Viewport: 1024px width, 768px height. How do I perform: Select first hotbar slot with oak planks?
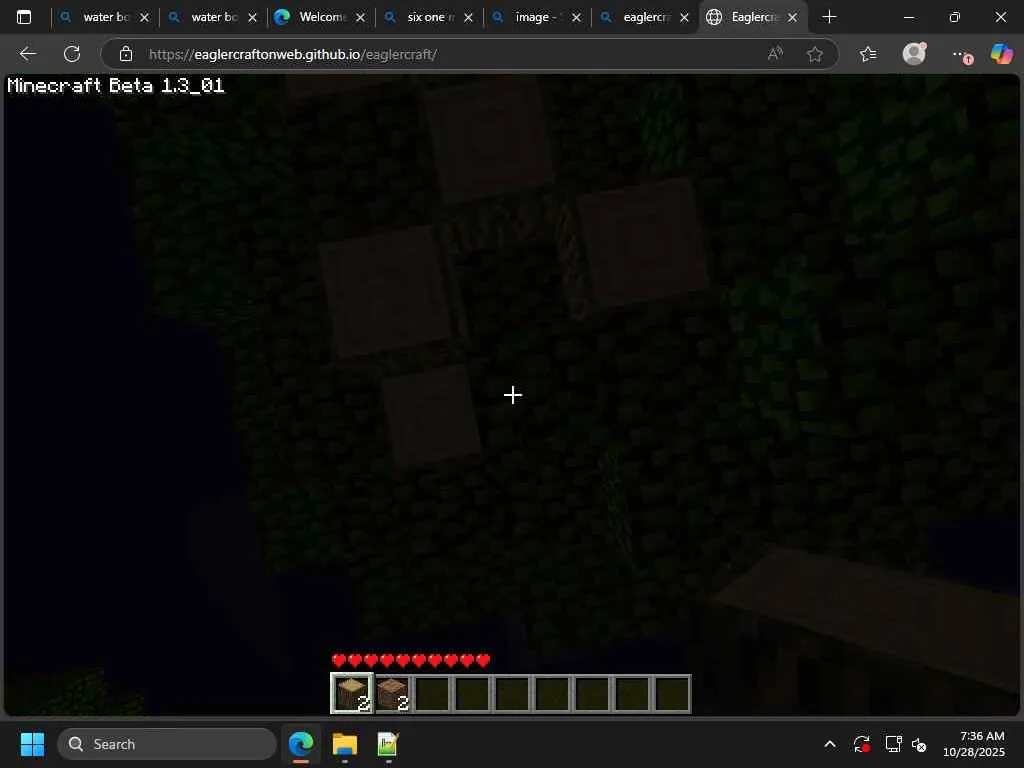pyautogui.click(x=352, y=694)
